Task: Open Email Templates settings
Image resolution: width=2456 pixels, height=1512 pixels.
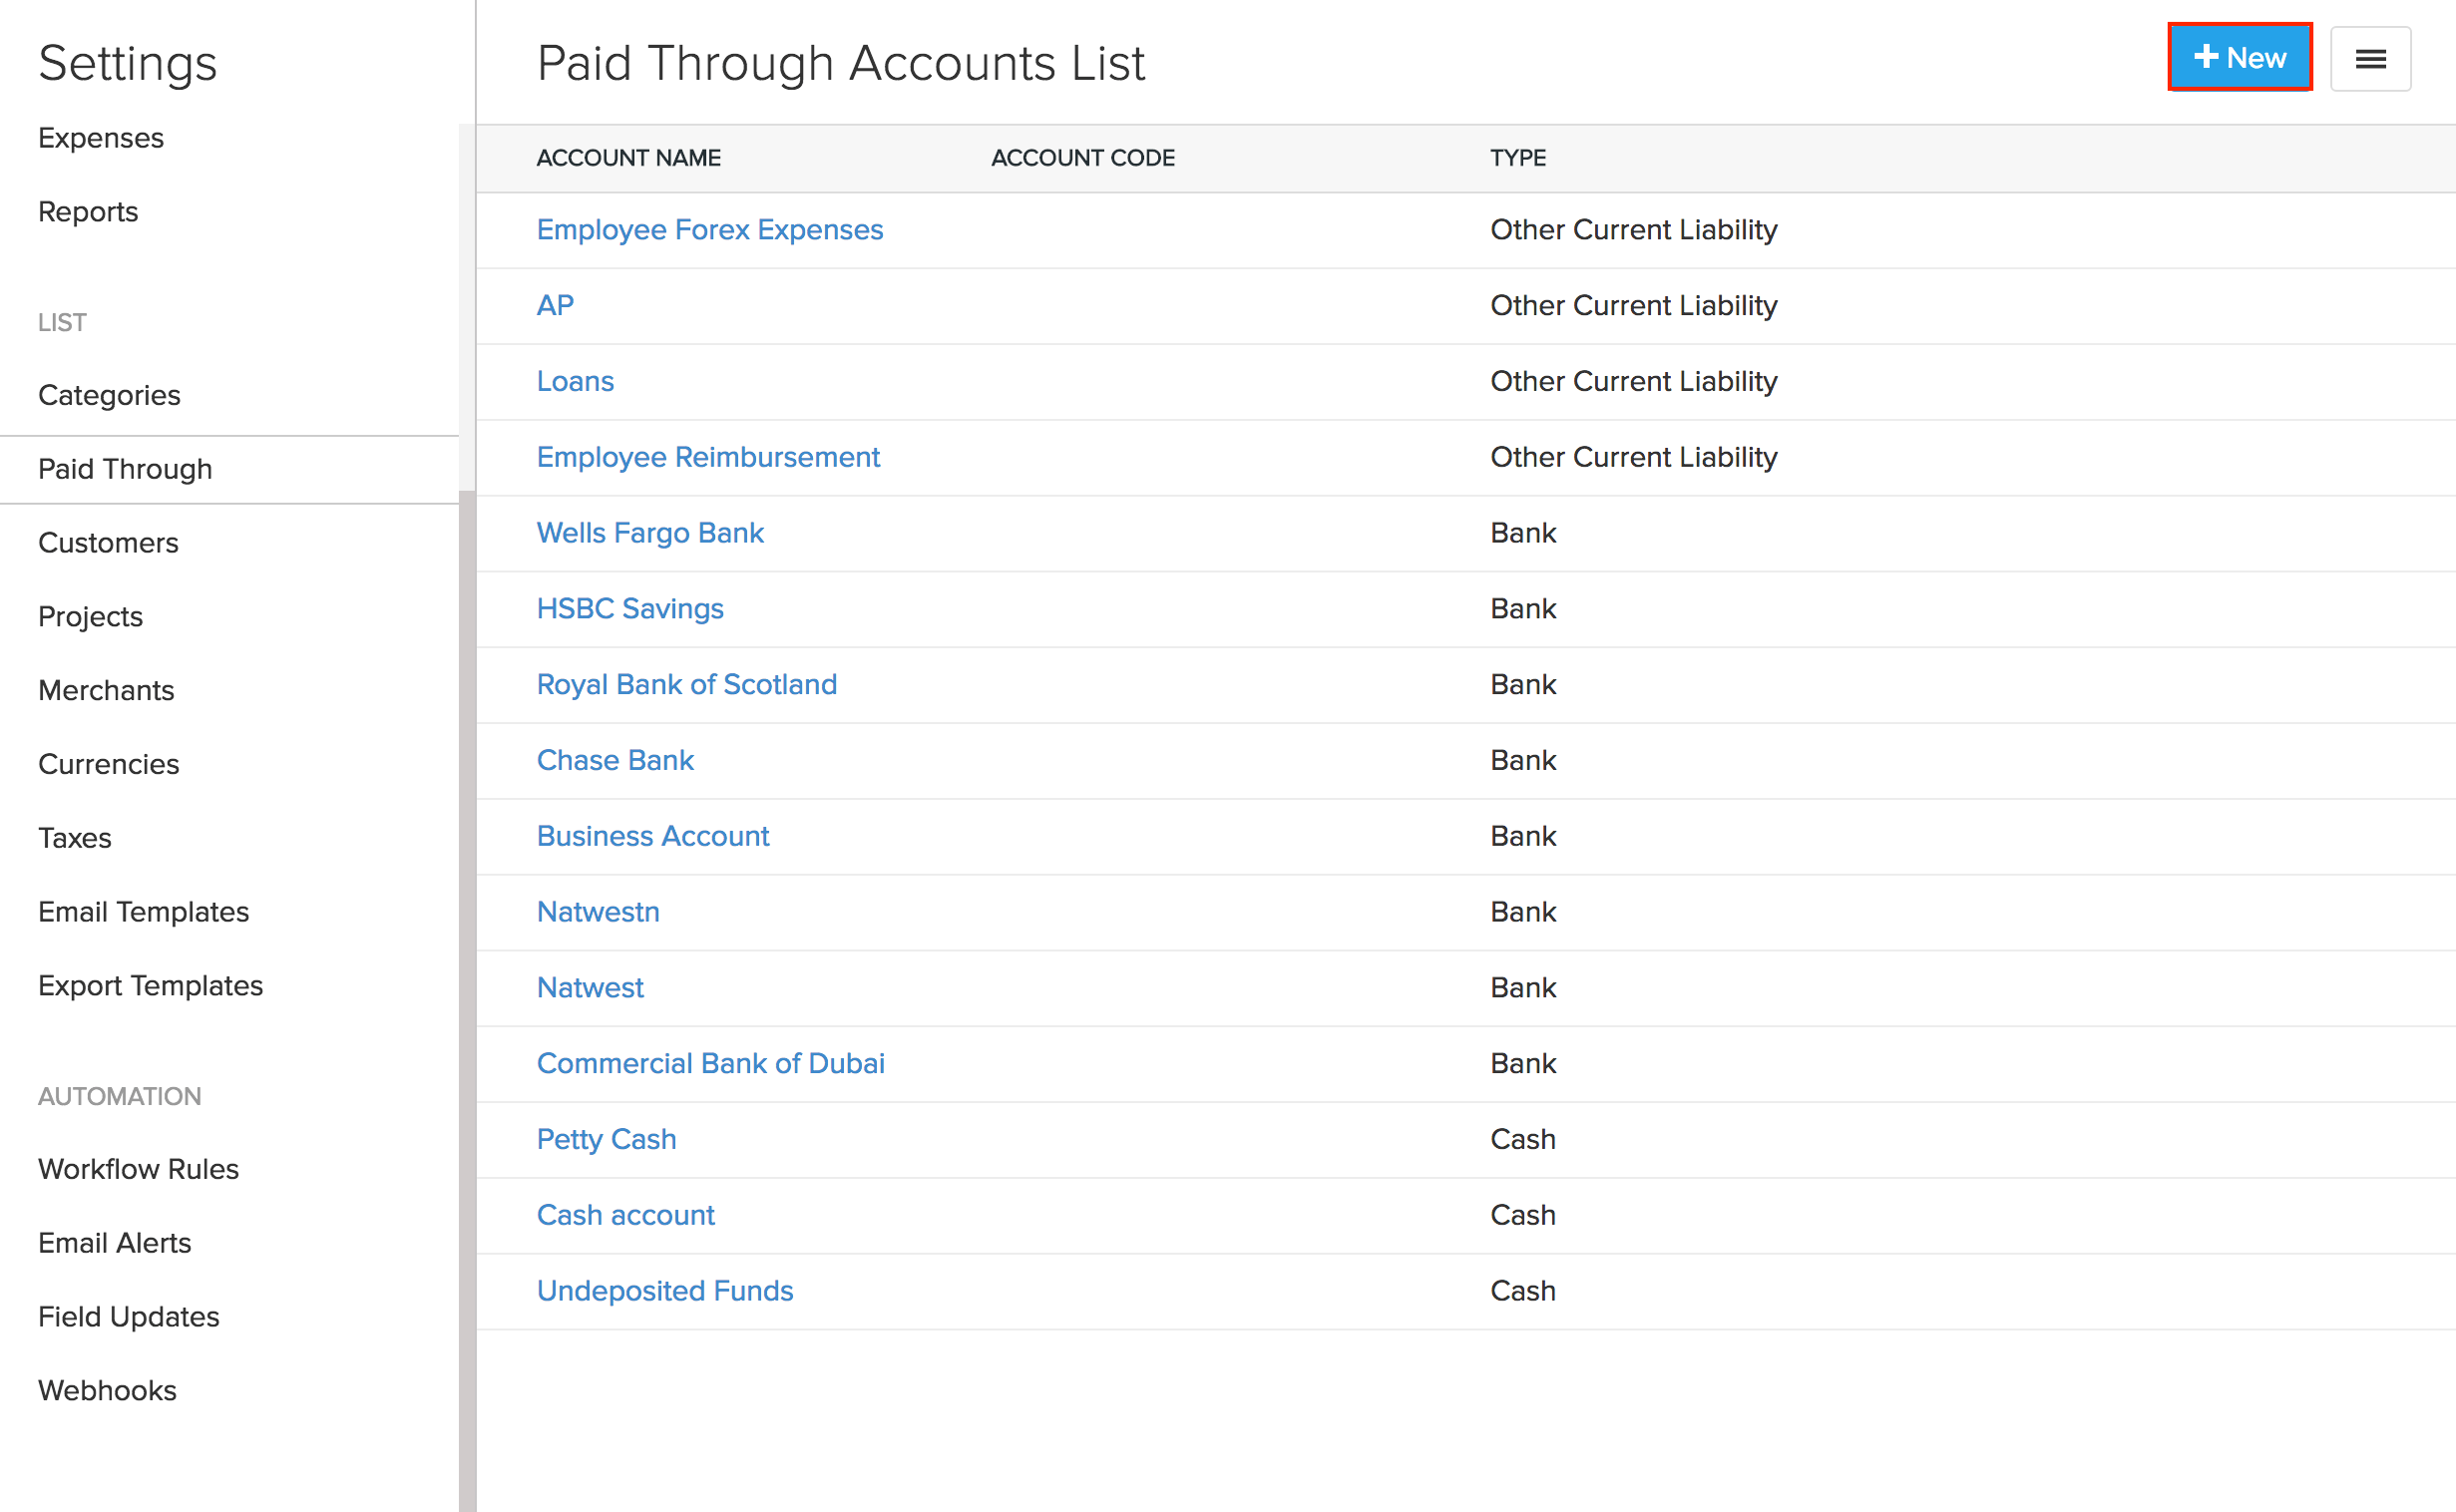Action: (144, 911)
